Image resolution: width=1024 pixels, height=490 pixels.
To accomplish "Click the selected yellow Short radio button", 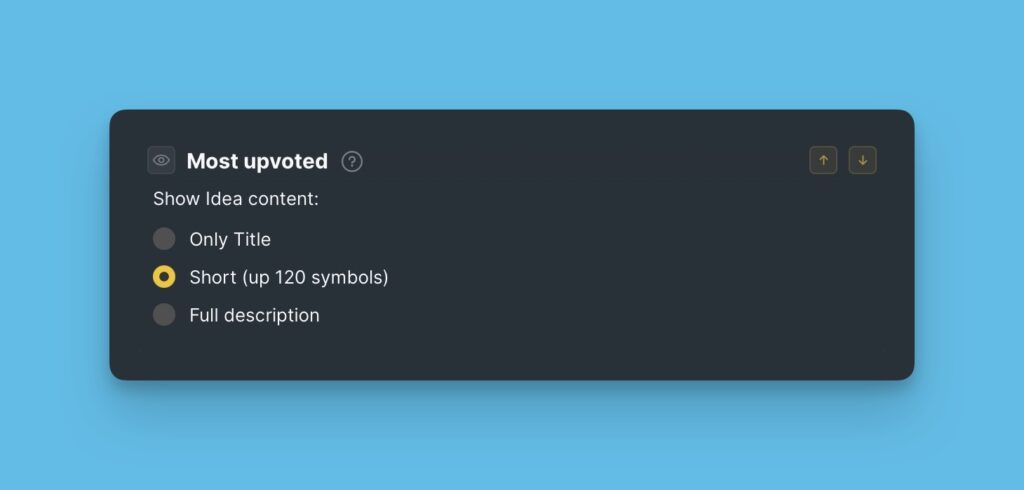I will point(164,277).
